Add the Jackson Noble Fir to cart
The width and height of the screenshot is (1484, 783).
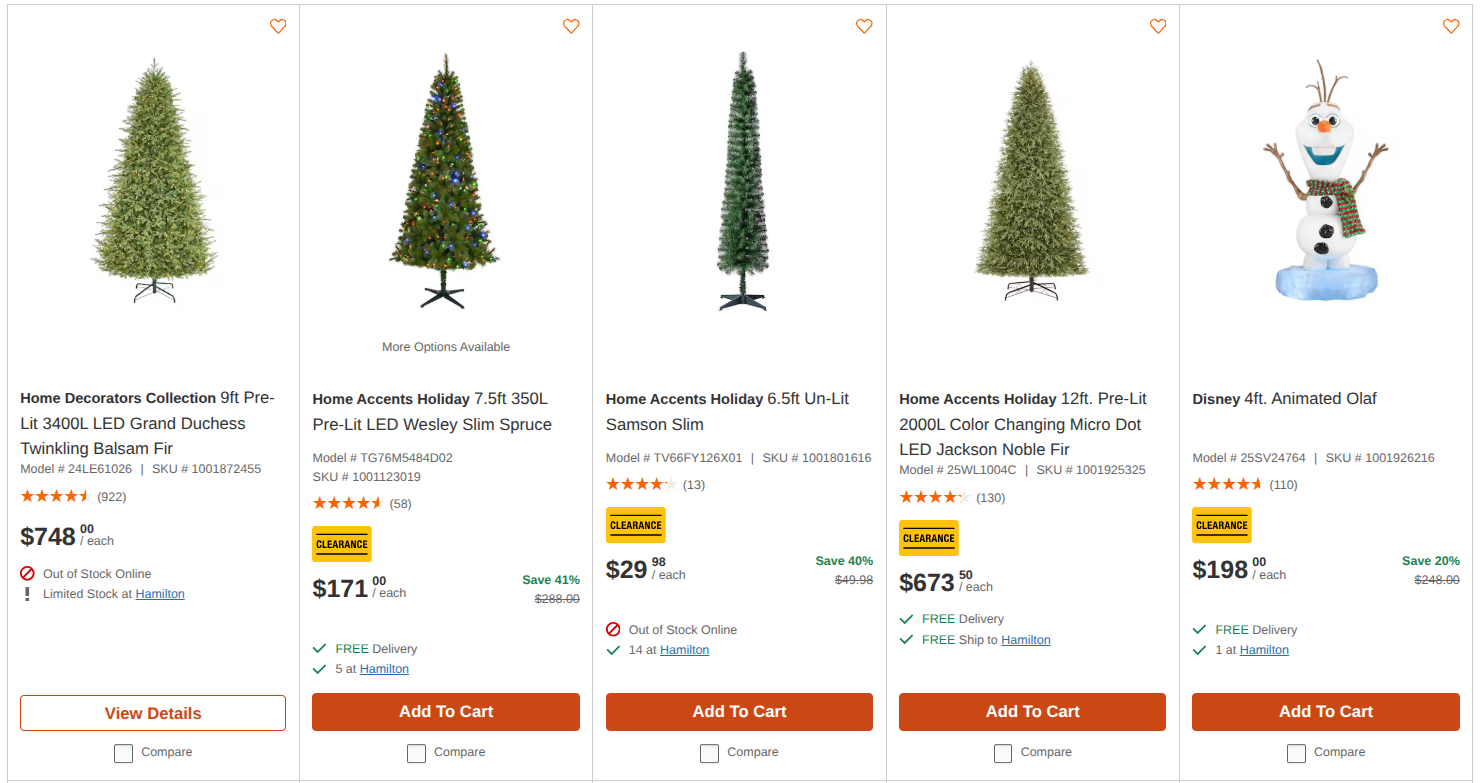[1032, 711]
